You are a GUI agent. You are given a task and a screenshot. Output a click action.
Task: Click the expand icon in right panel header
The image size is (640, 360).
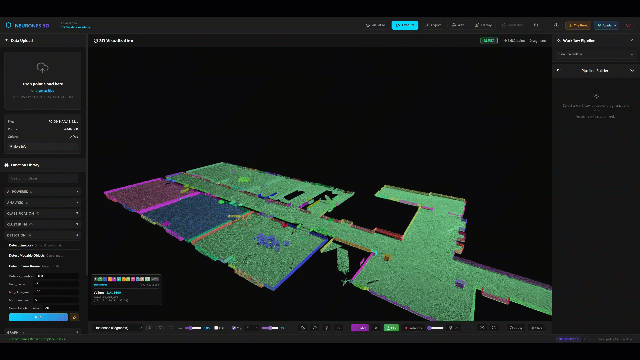pos(631,40)
